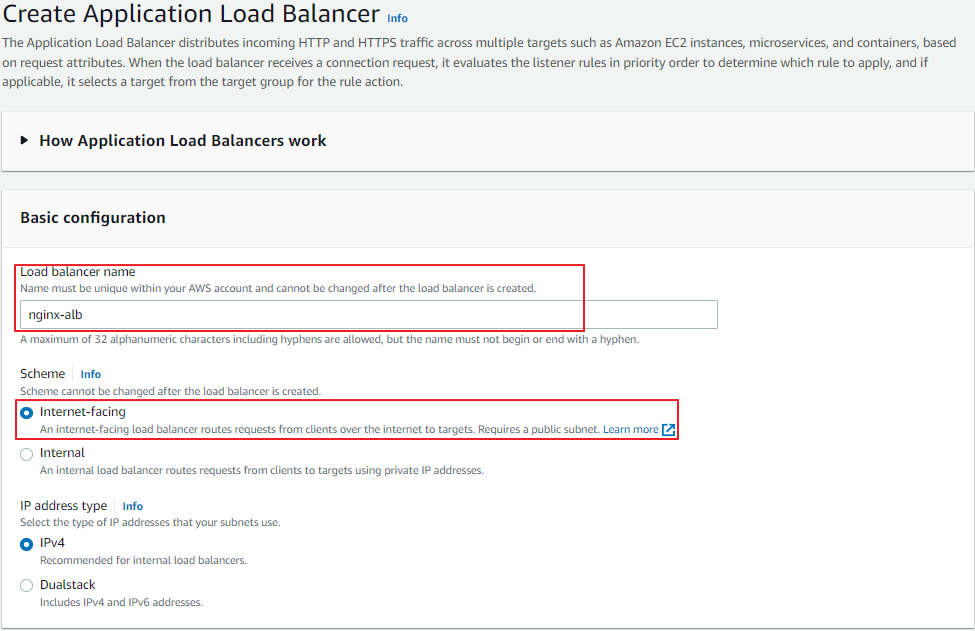Screen dimensions: 975x631
Task: Click 'Recommended for internal load balancers.' text
Action: (143, 560)
